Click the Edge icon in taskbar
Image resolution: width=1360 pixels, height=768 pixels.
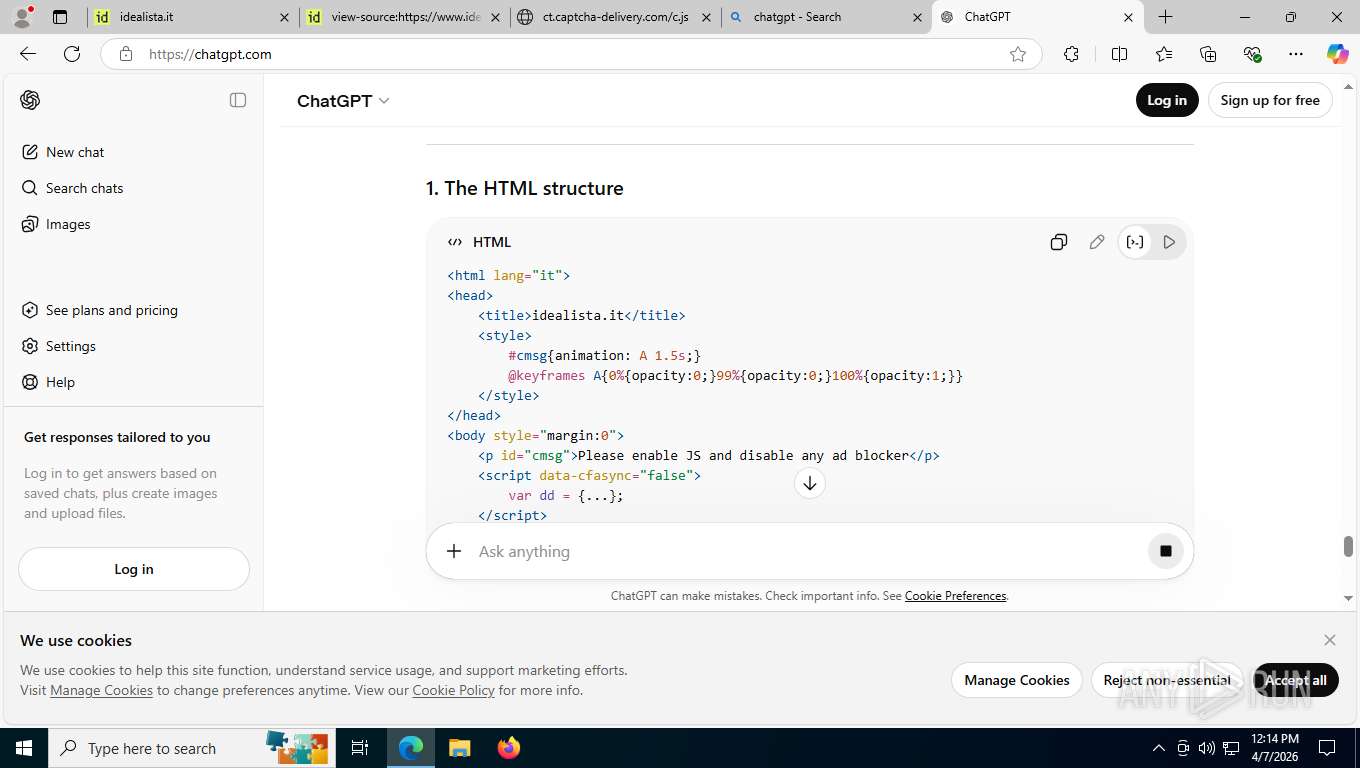(x=411, y=748)
